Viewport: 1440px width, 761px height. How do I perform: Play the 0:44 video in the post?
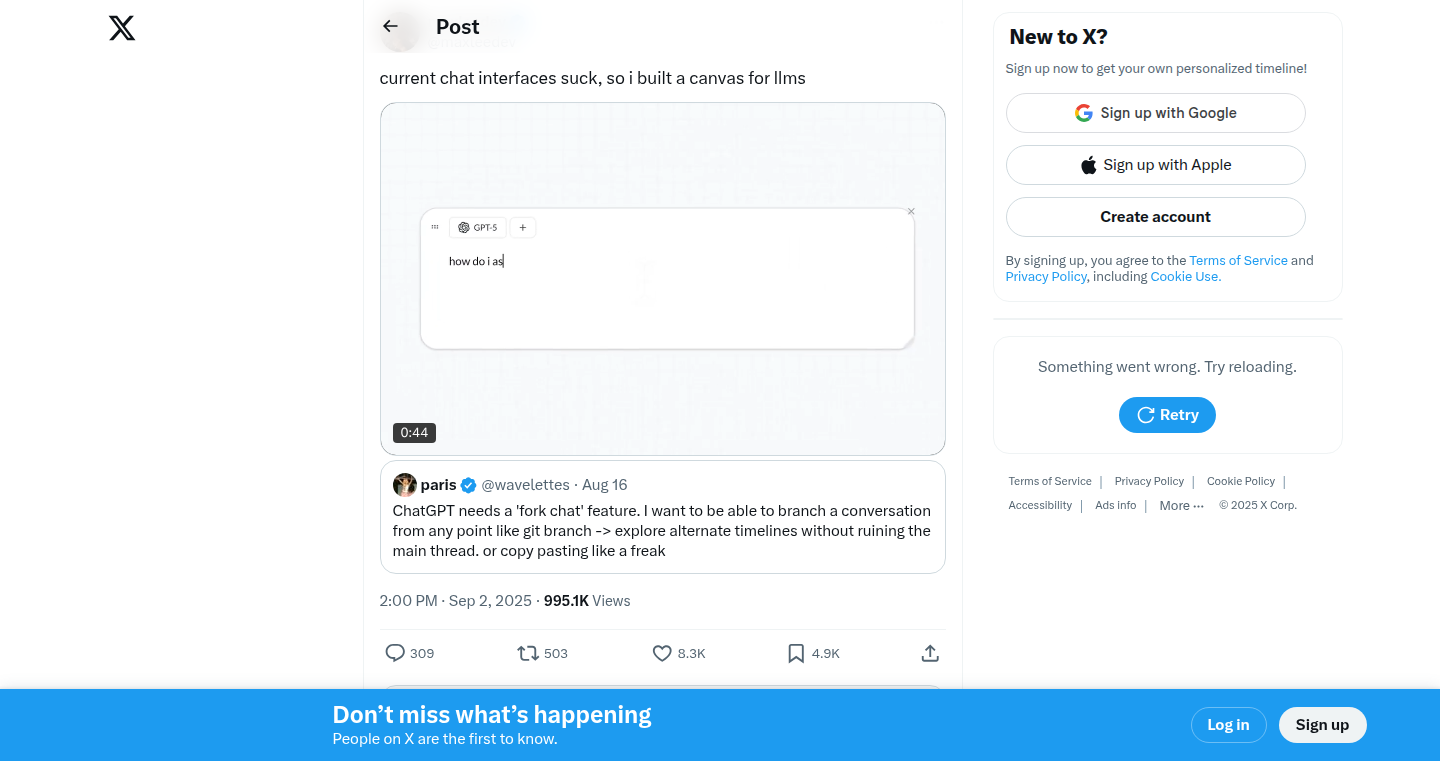point(662,279)
